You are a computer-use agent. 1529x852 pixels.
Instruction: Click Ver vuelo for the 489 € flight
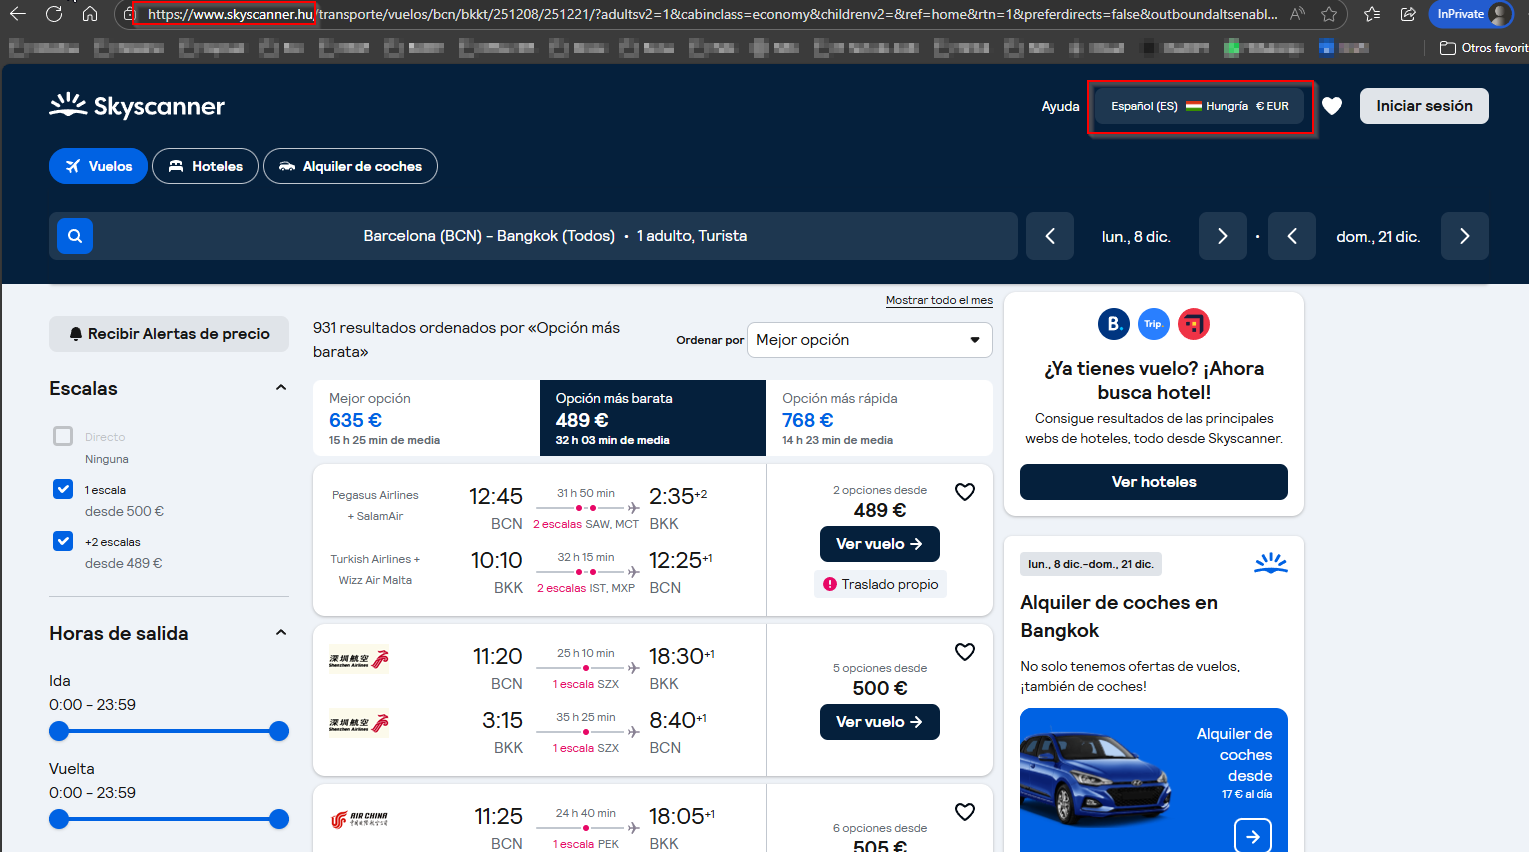tap(880, 544)
